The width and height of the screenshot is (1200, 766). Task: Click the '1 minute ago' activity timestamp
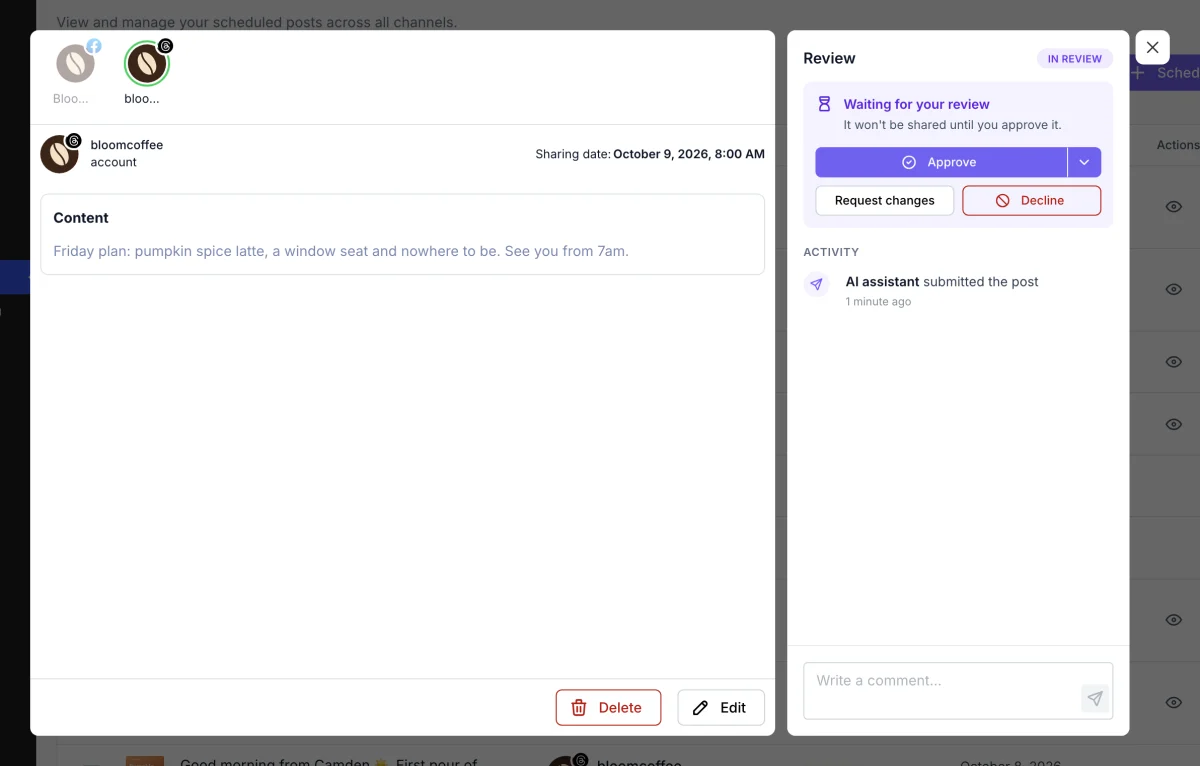[878, 302]
